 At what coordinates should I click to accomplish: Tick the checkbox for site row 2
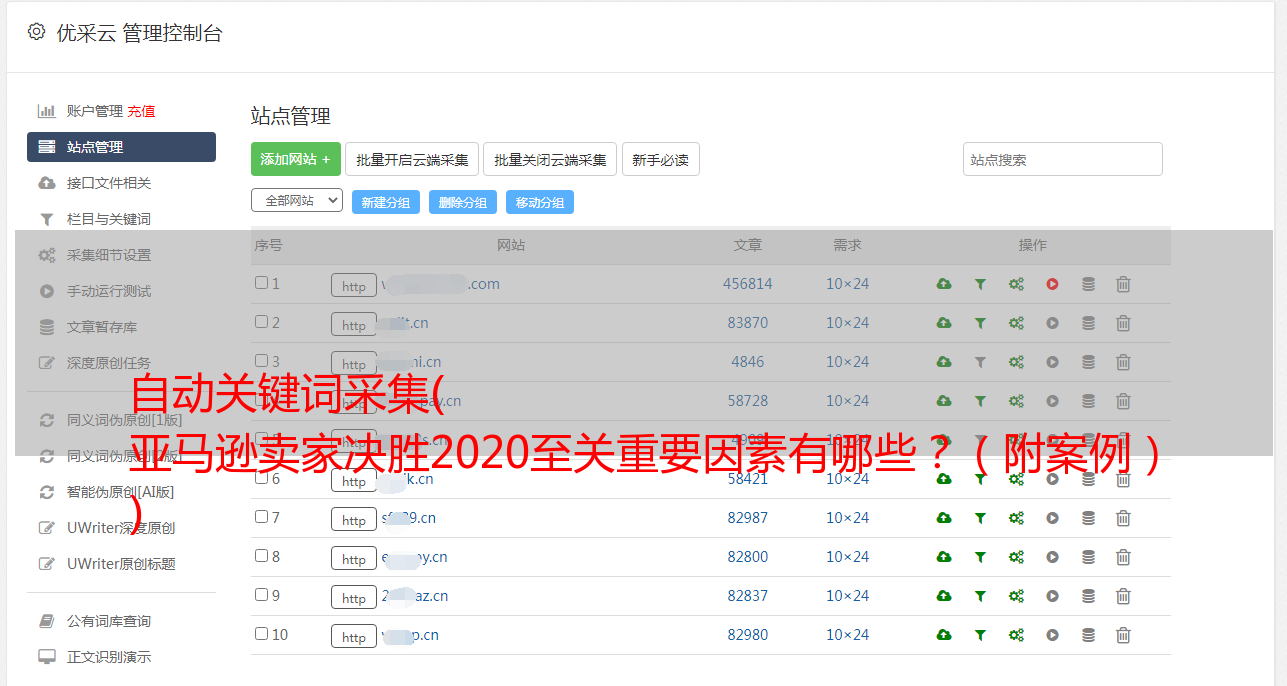pyautogui.click(x=261, y=322)
